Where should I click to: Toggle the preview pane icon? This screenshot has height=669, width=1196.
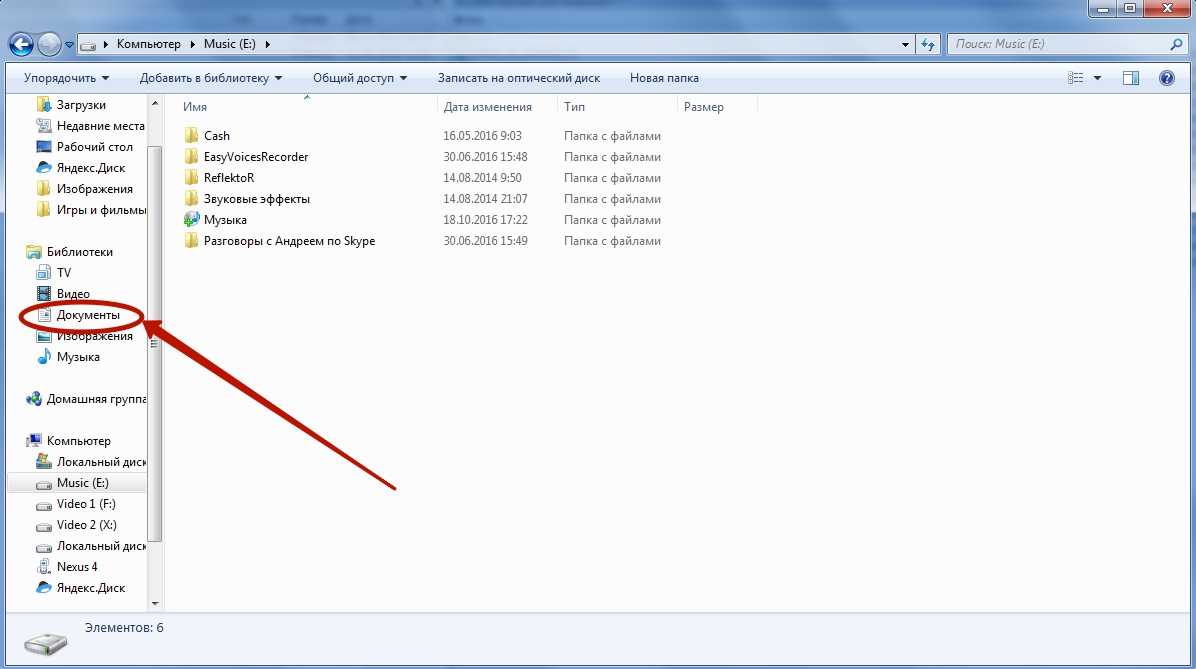[1131, 78]
